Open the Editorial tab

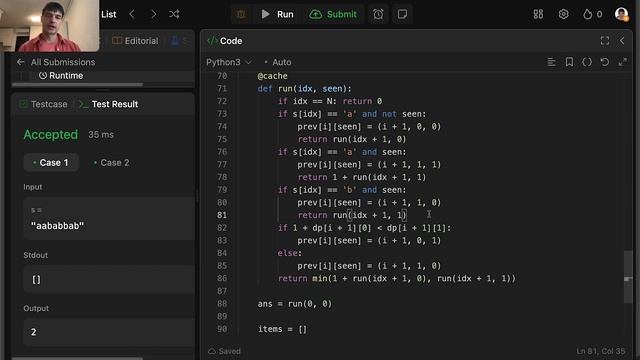click(x=135, y=41)
